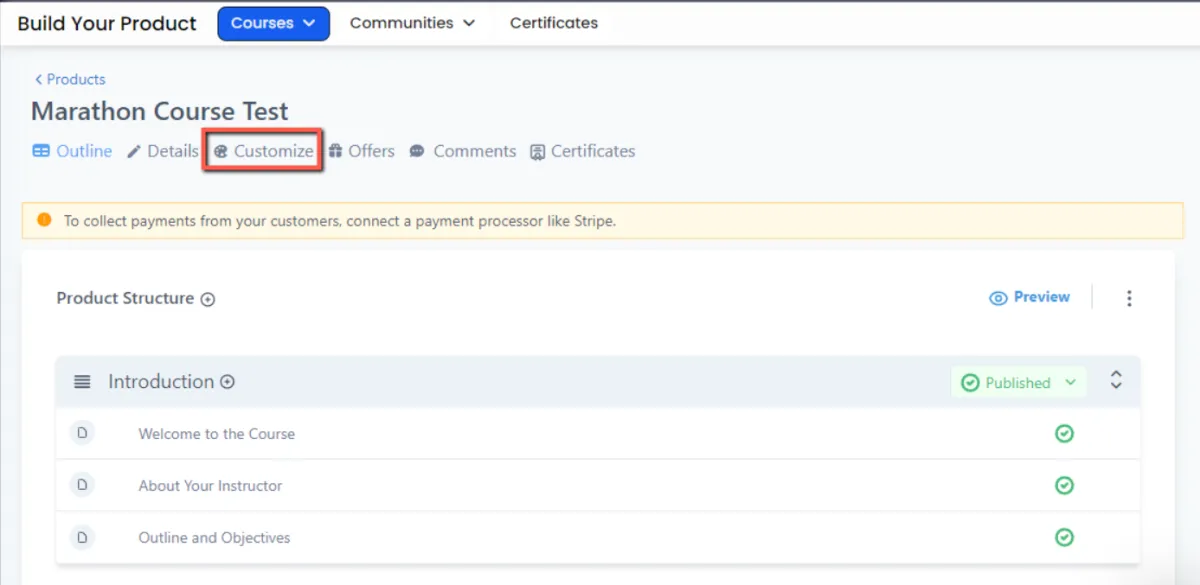Open About Your Instructor lesson

(210, 486)
